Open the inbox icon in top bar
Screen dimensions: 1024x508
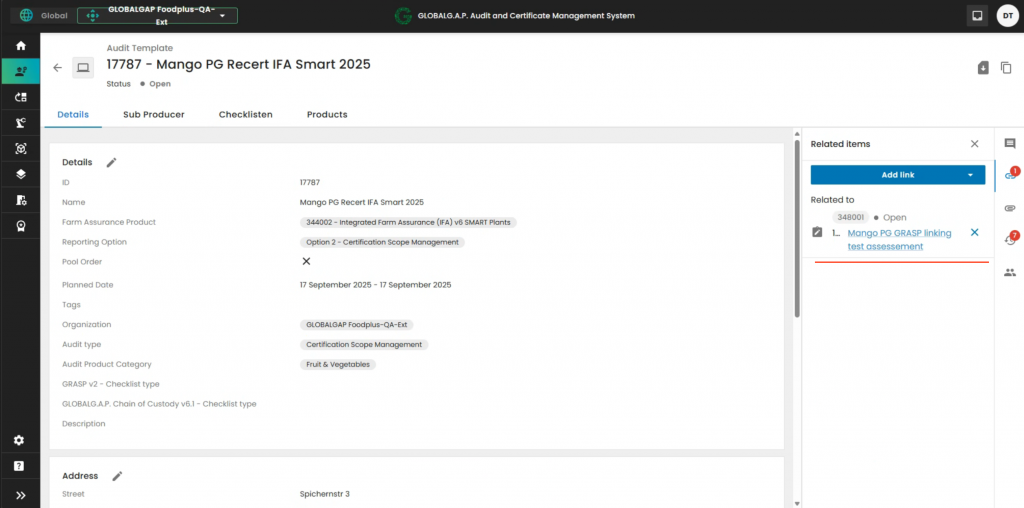(977, 16)
